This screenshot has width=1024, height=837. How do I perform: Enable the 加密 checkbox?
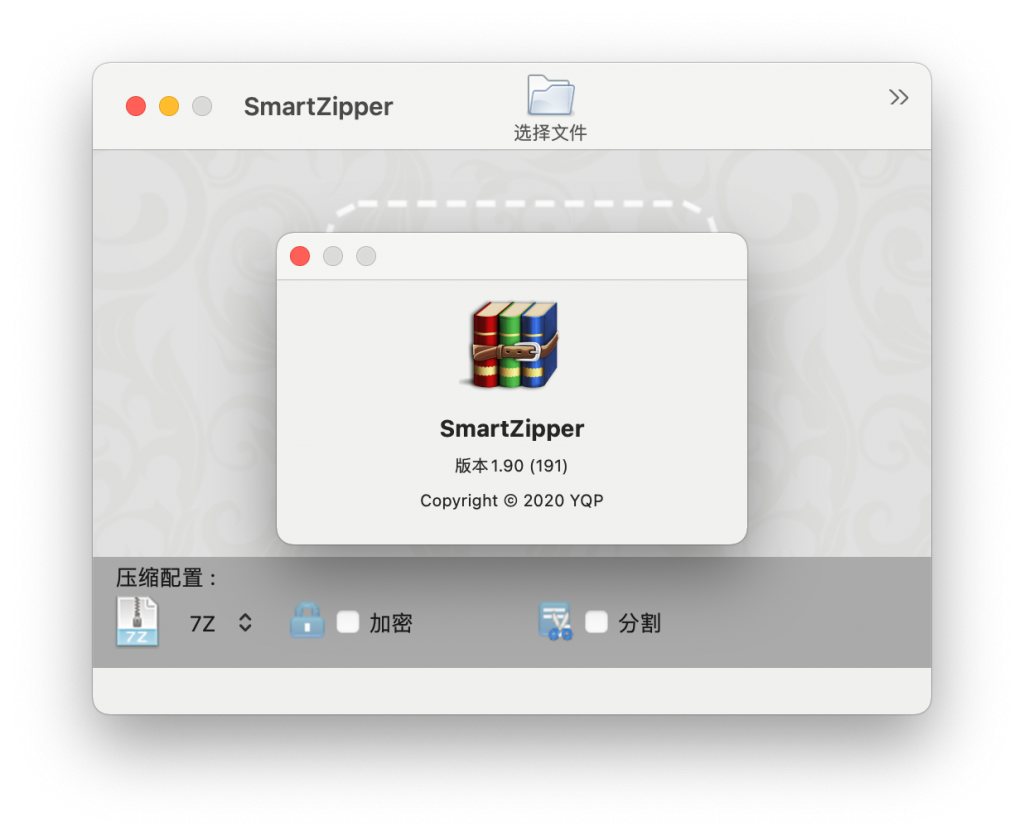coord(347,622)
